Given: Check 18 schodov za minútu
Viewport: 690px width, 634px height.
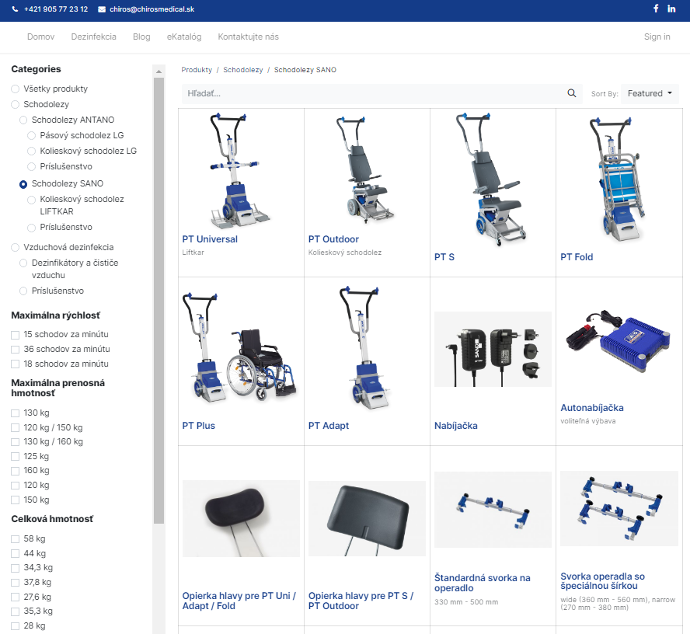Looking at the screenshot, I should point(15,364).
